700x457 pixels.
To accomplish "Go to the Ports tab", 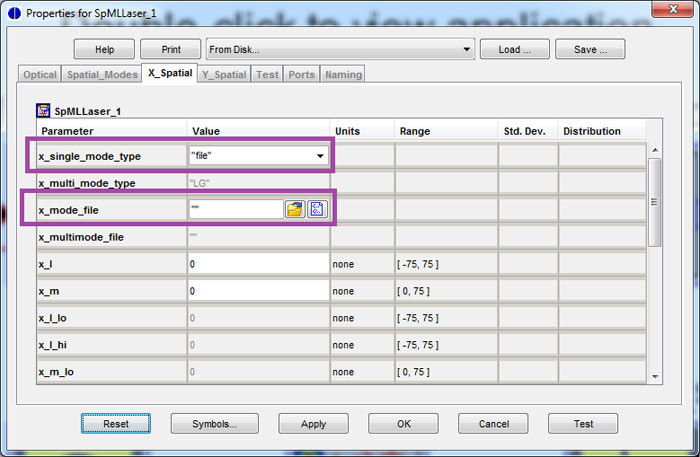I will (x=301, y=74).
